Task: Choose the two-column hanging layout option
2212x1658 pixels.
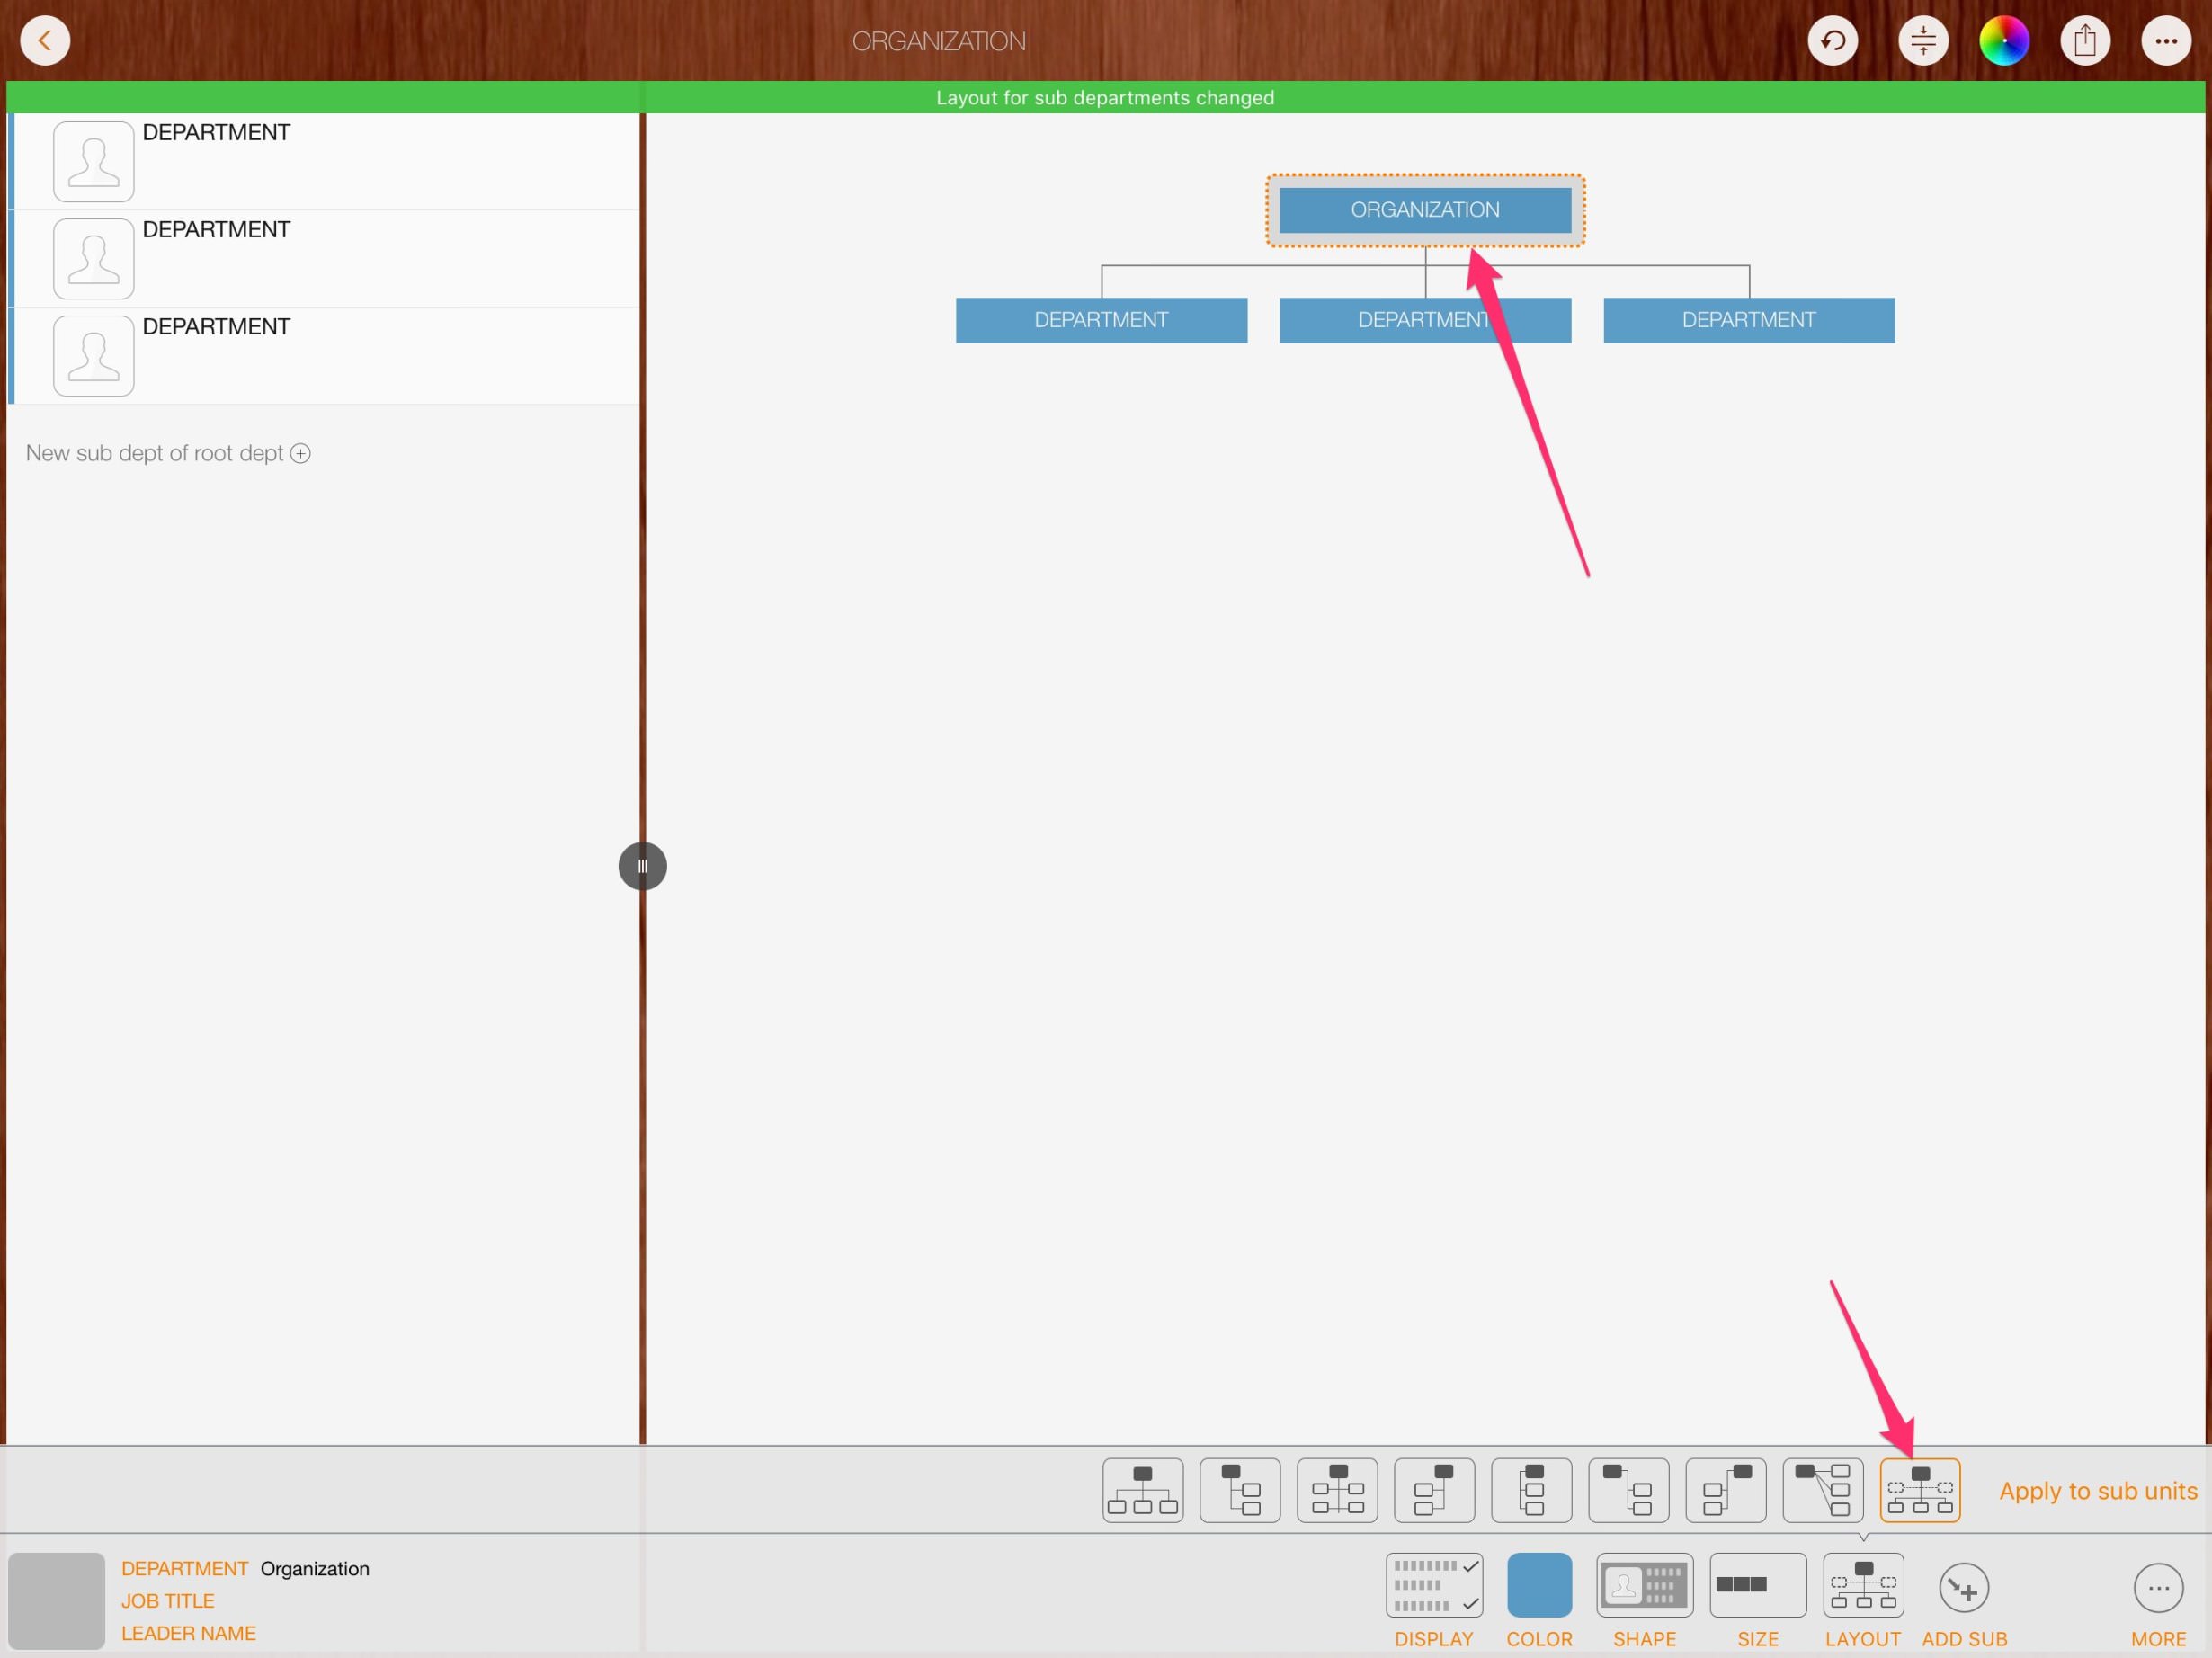Action: click(1336, 1489)
